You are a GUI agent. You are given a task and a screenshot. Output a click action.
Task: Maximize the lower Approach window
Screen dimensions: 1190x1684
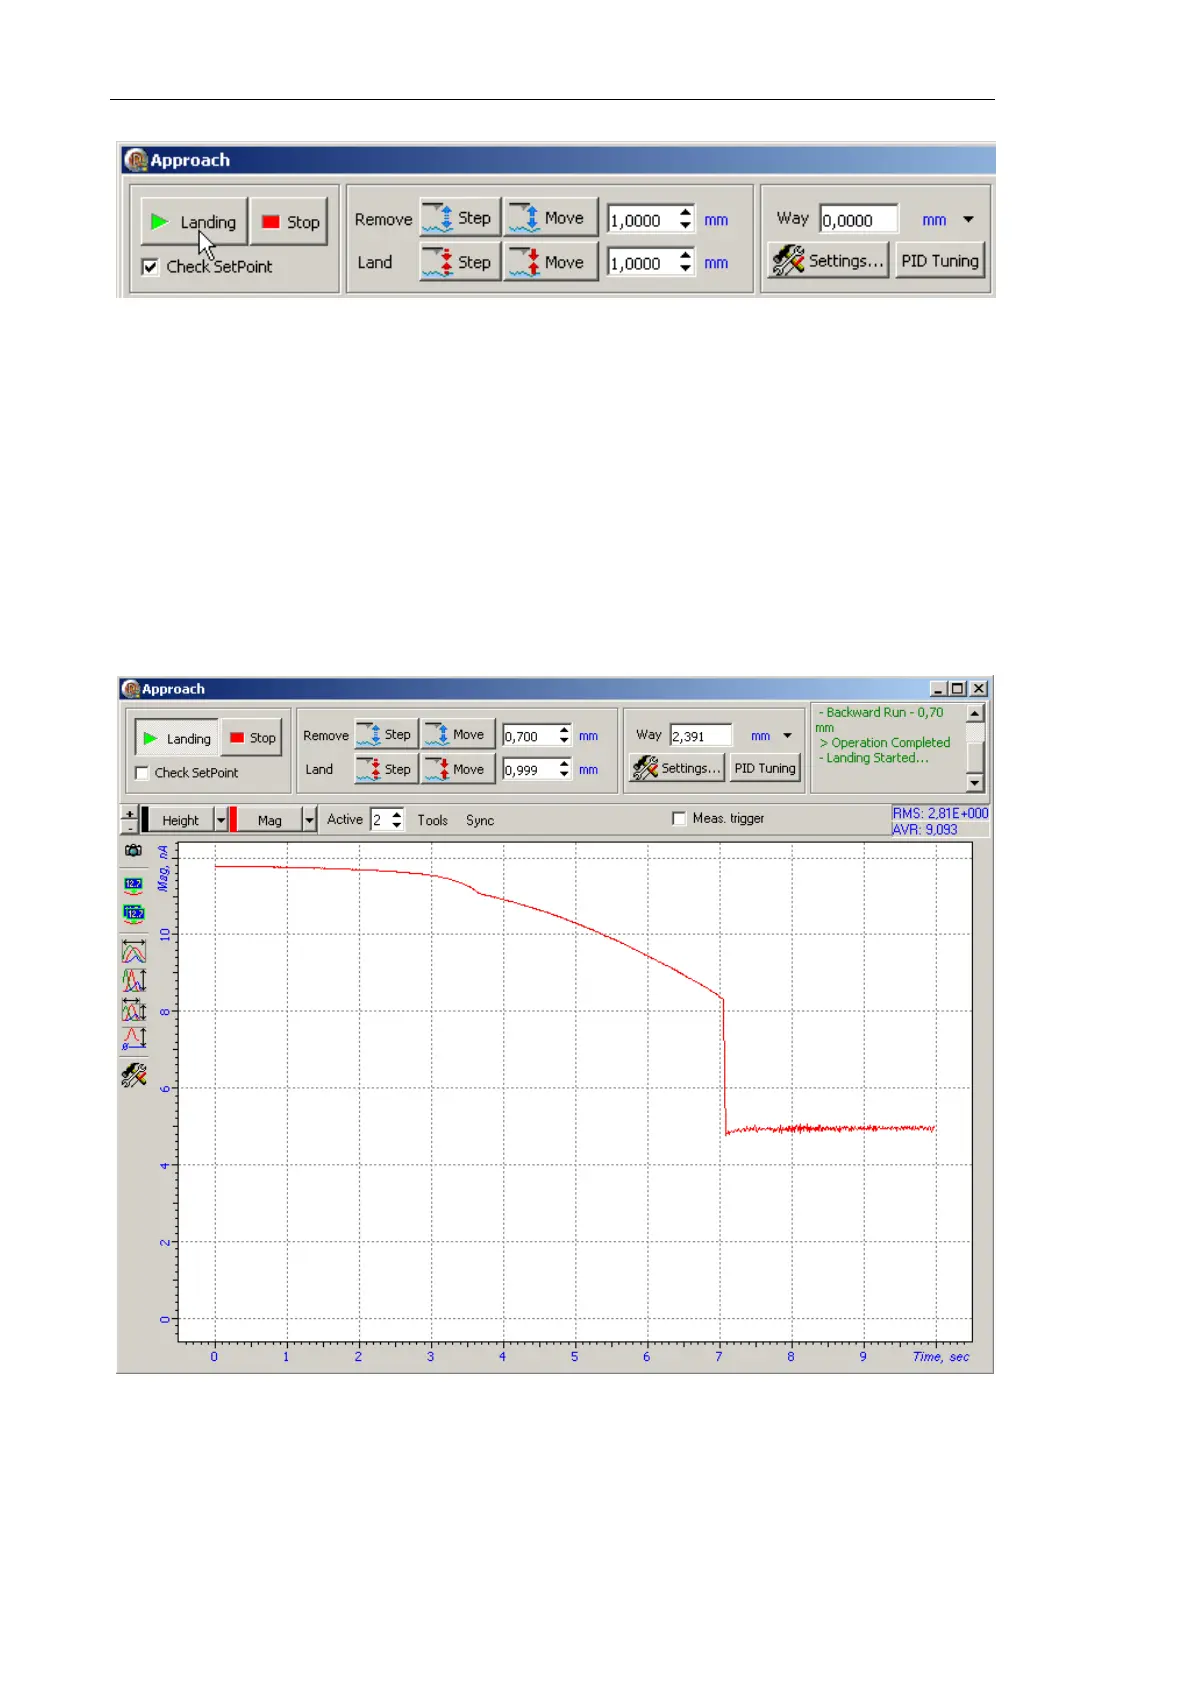tap(958, 689)
